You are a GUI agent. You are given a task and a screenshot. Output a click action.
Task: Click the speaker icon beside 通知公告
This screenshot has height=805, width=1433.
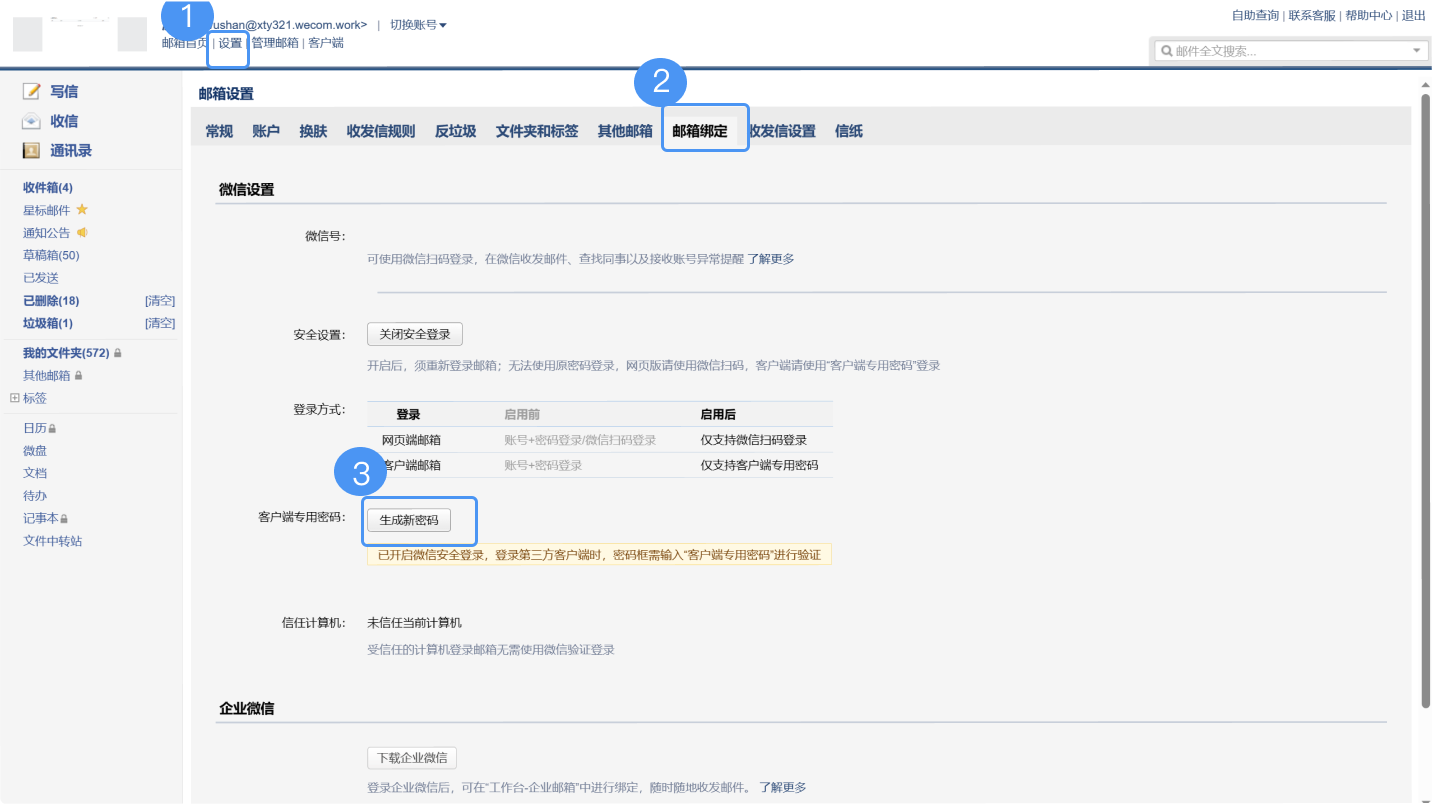click(82, 233)
